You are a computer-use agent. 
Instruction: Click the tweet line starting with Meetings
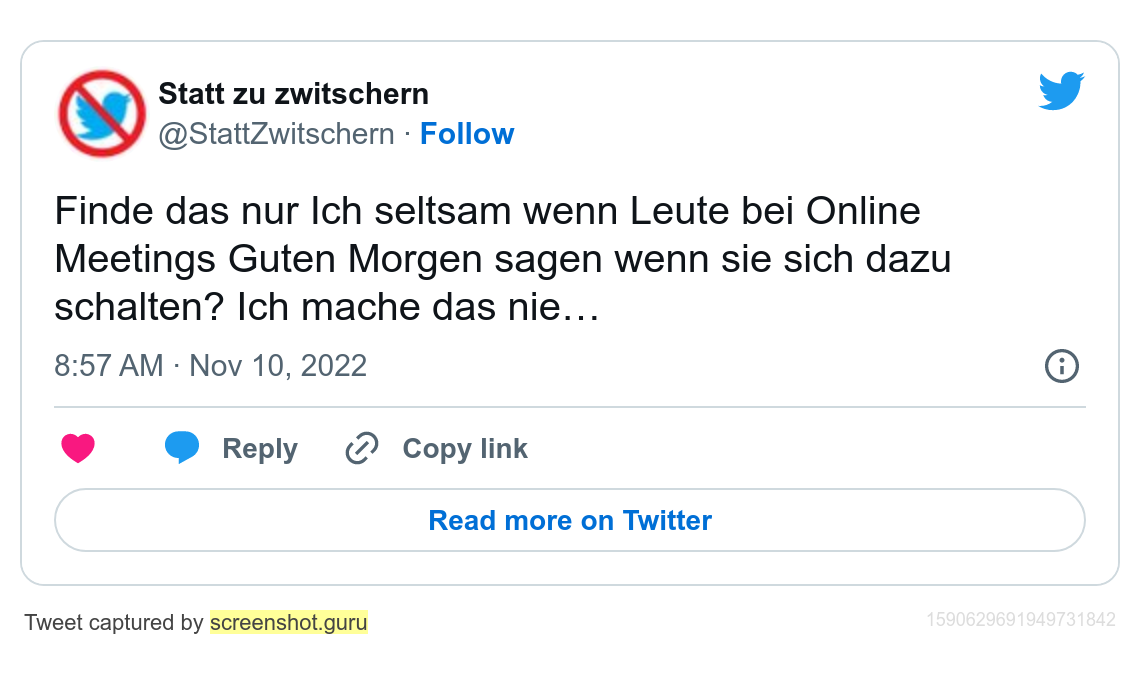coord(502,259)
